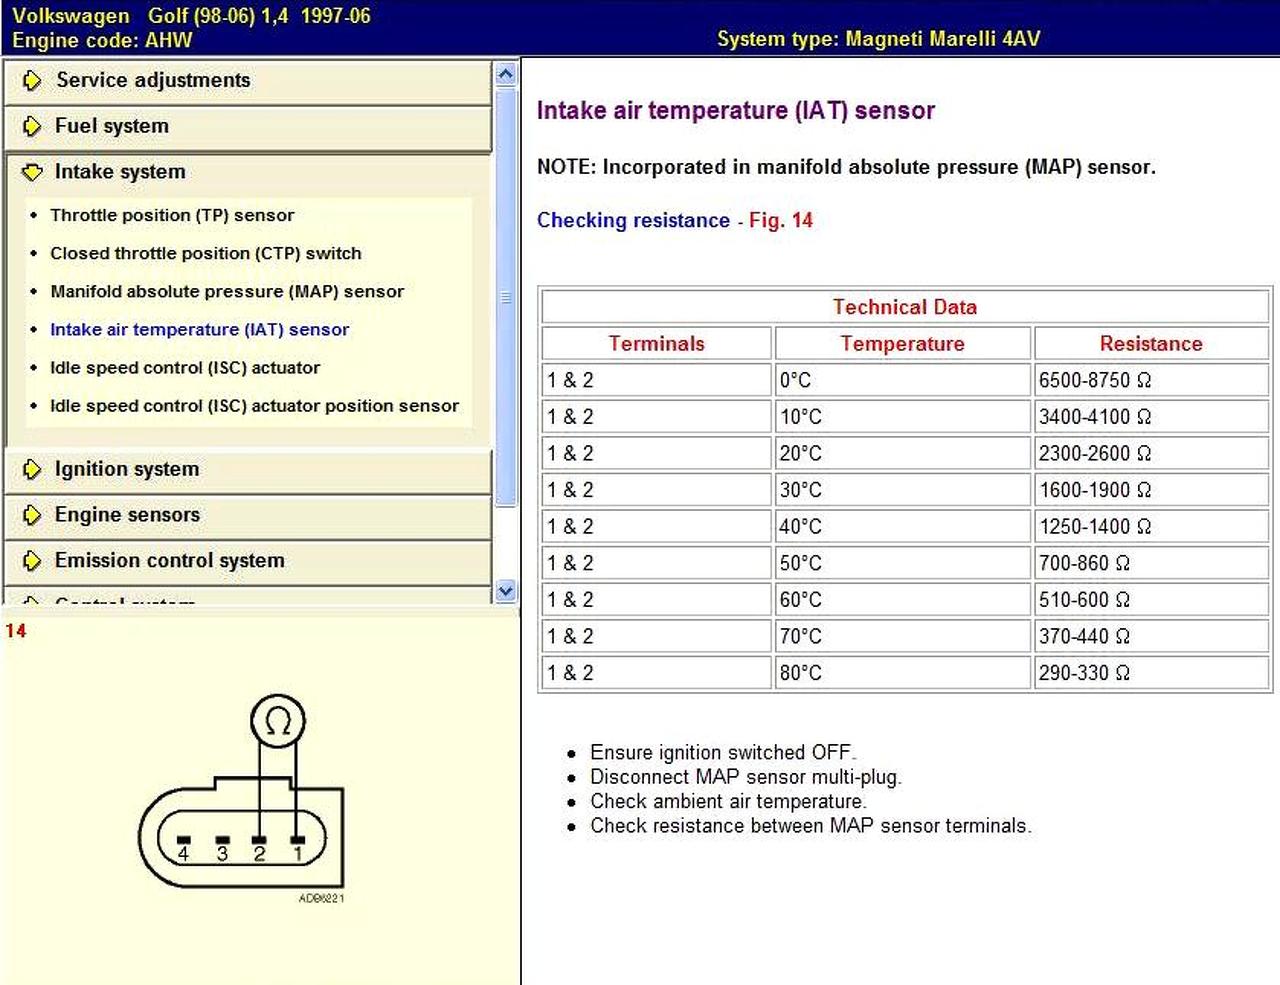Click the Technical Data table title

pos(905,307)
